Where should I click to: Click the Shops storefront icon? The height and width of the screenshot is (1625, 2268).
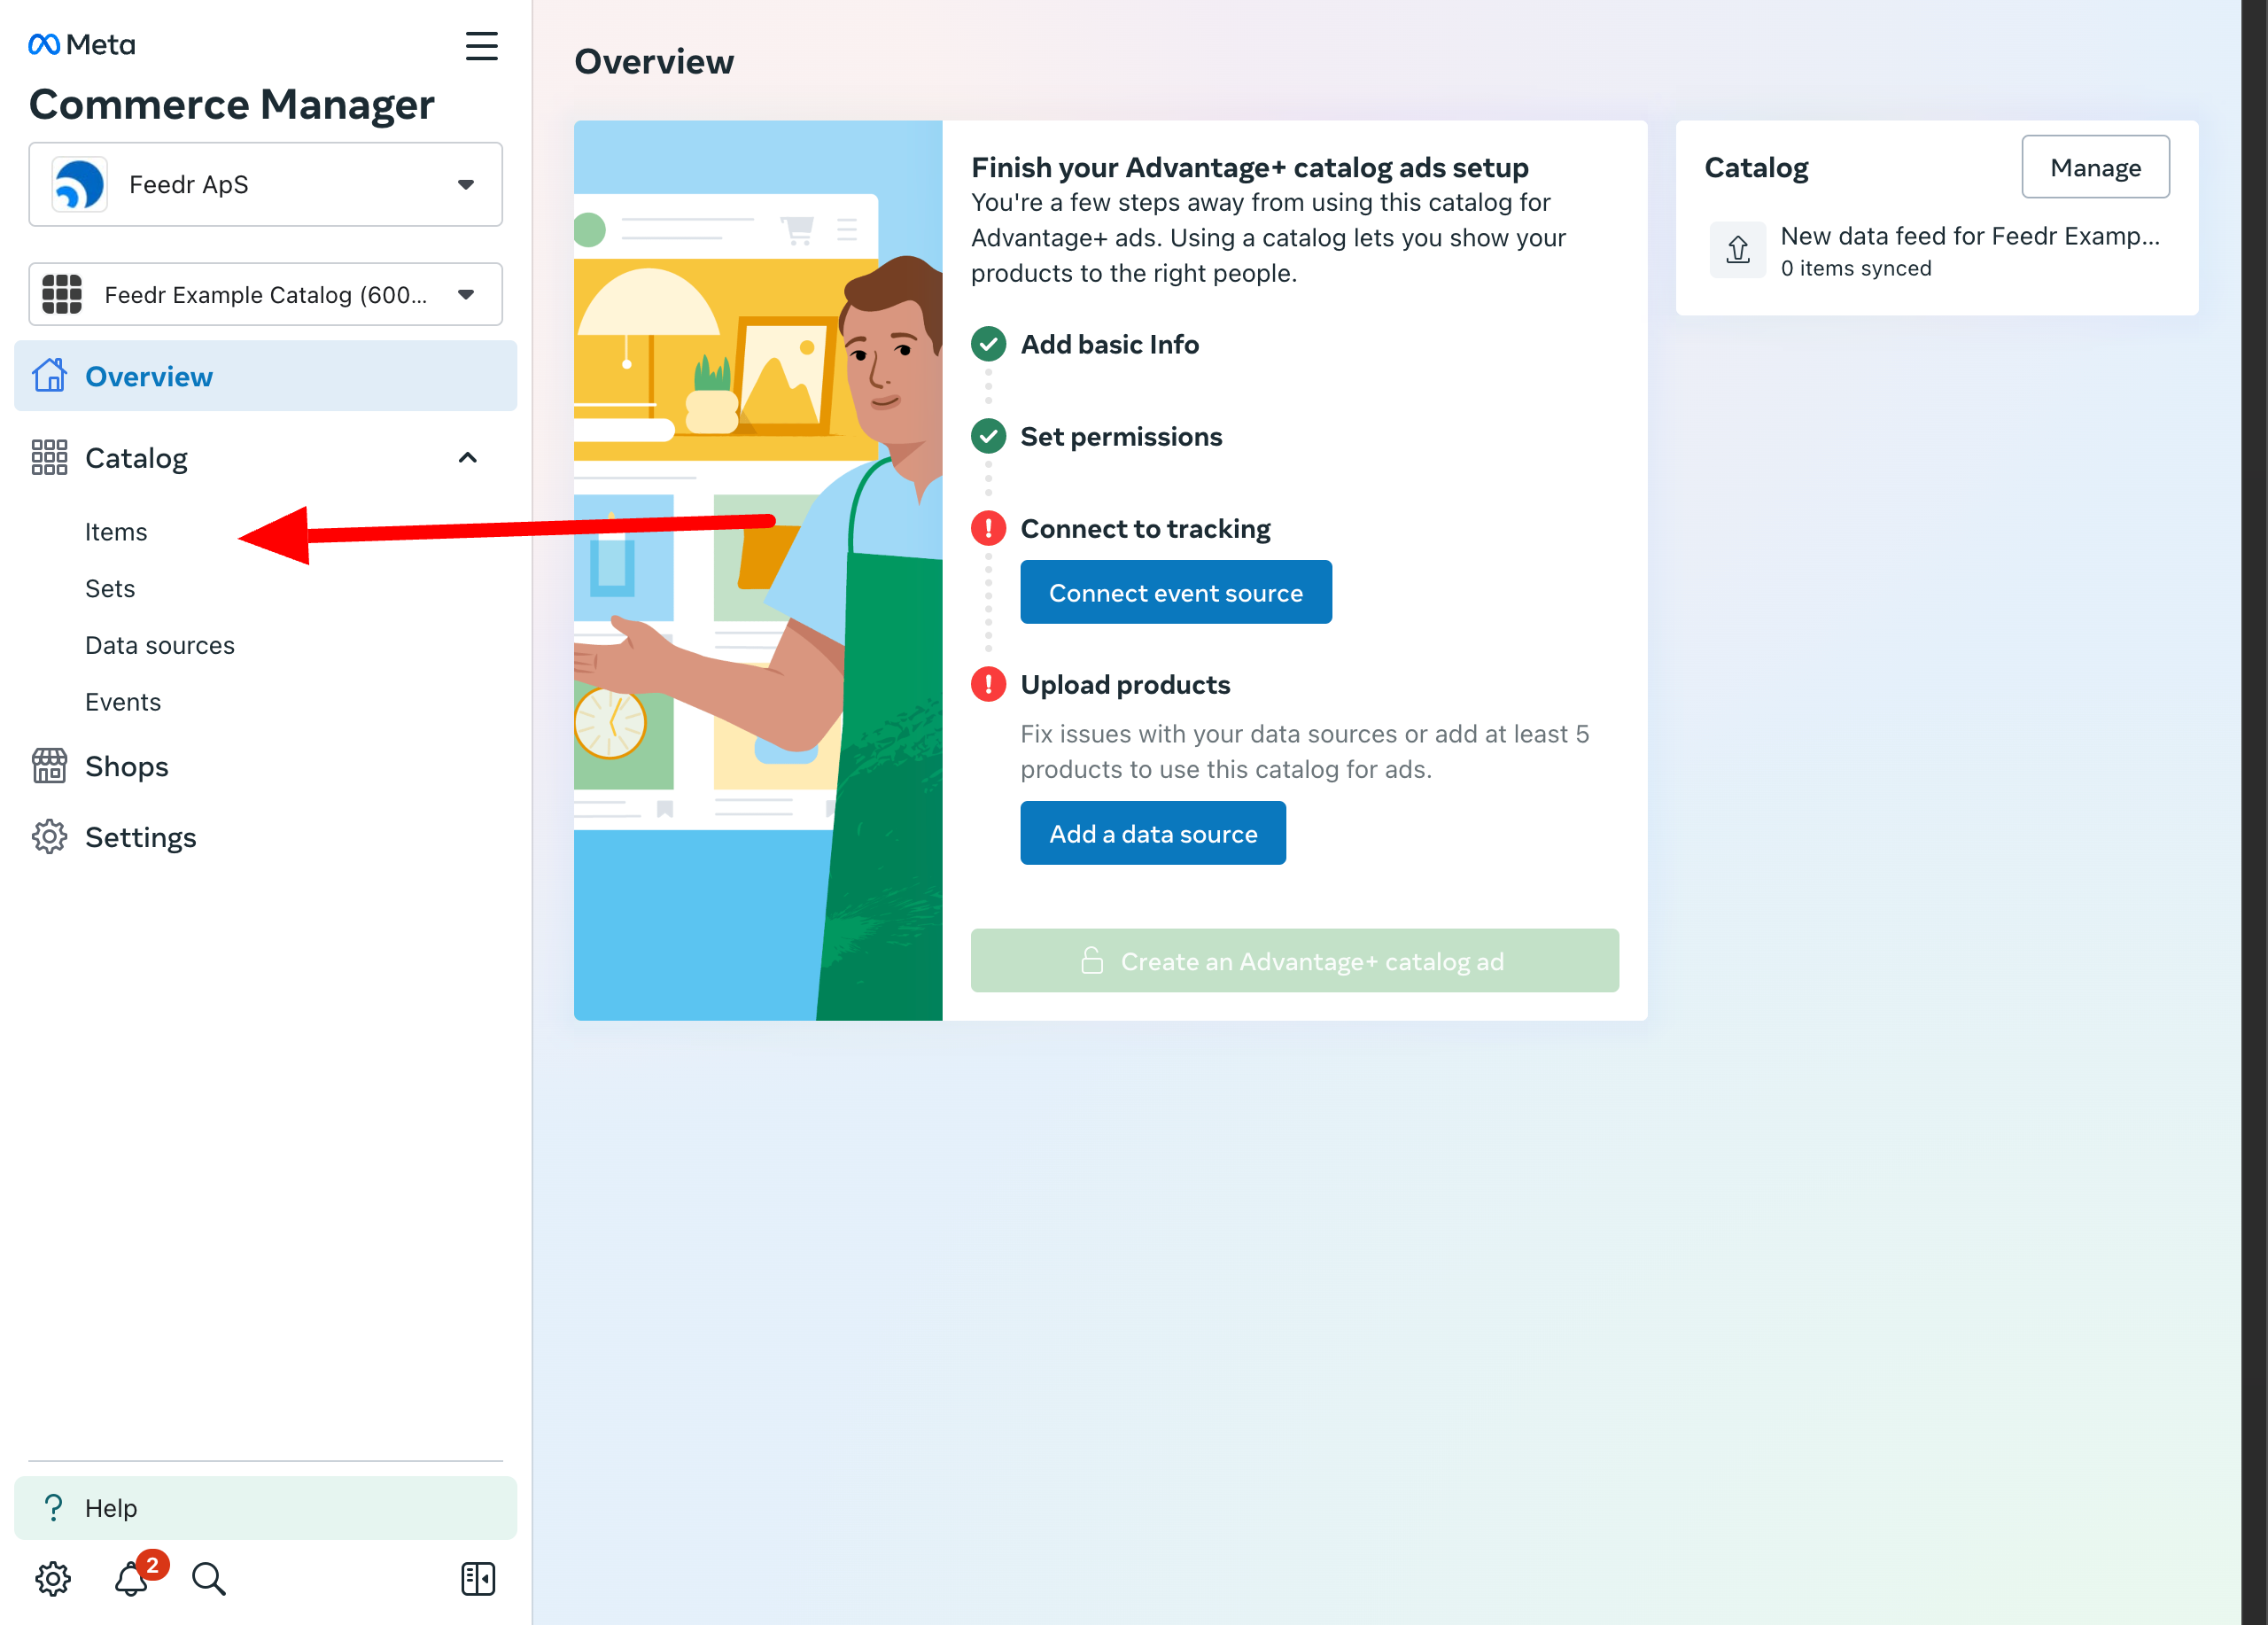[48, 766]
